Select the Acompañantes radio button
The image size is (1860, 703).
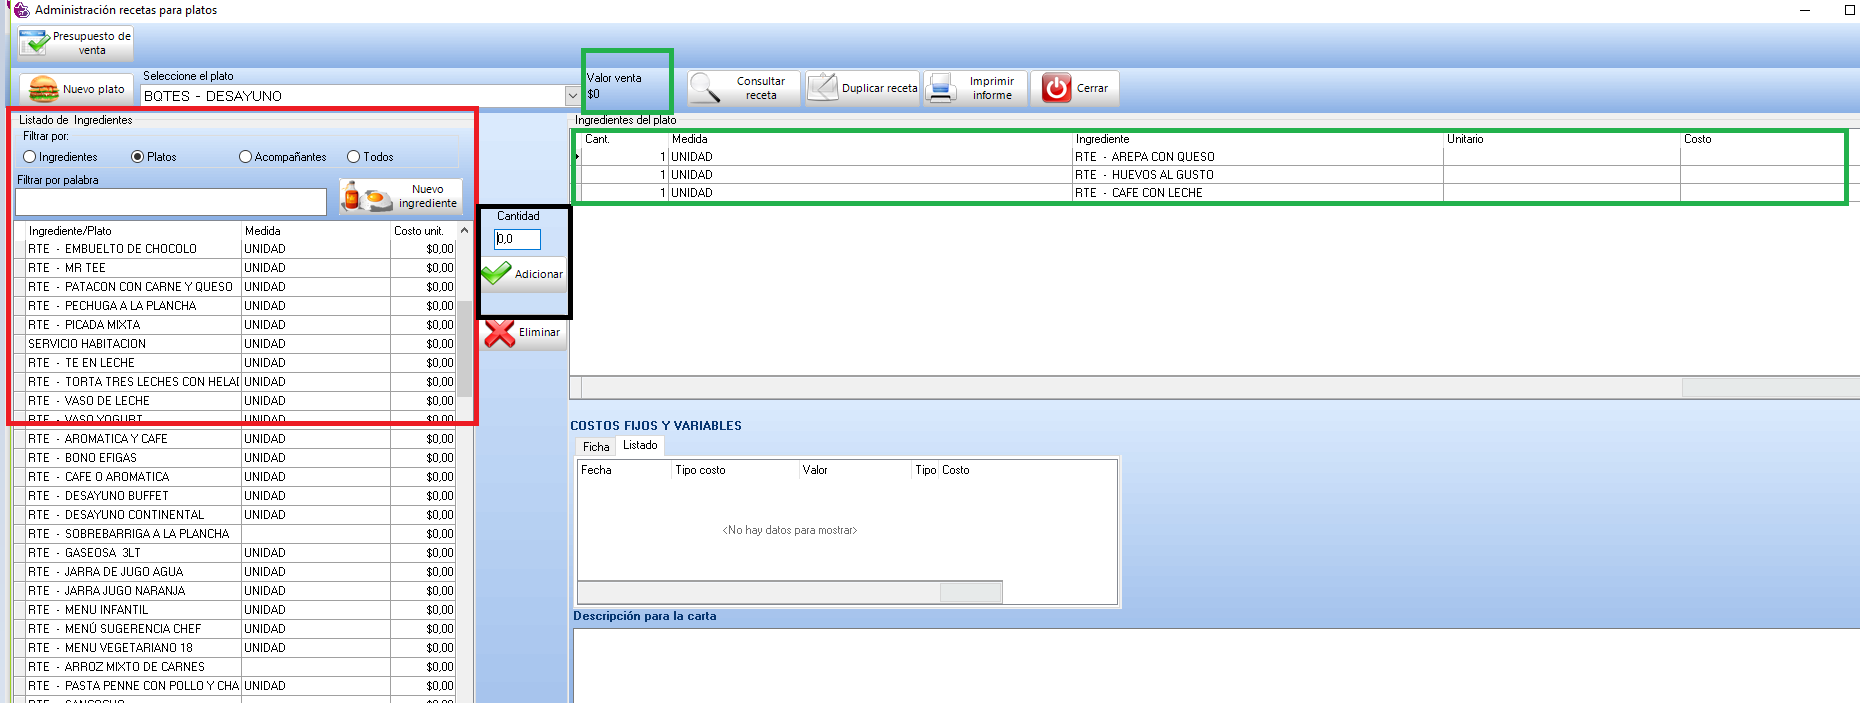coord(245,157)
